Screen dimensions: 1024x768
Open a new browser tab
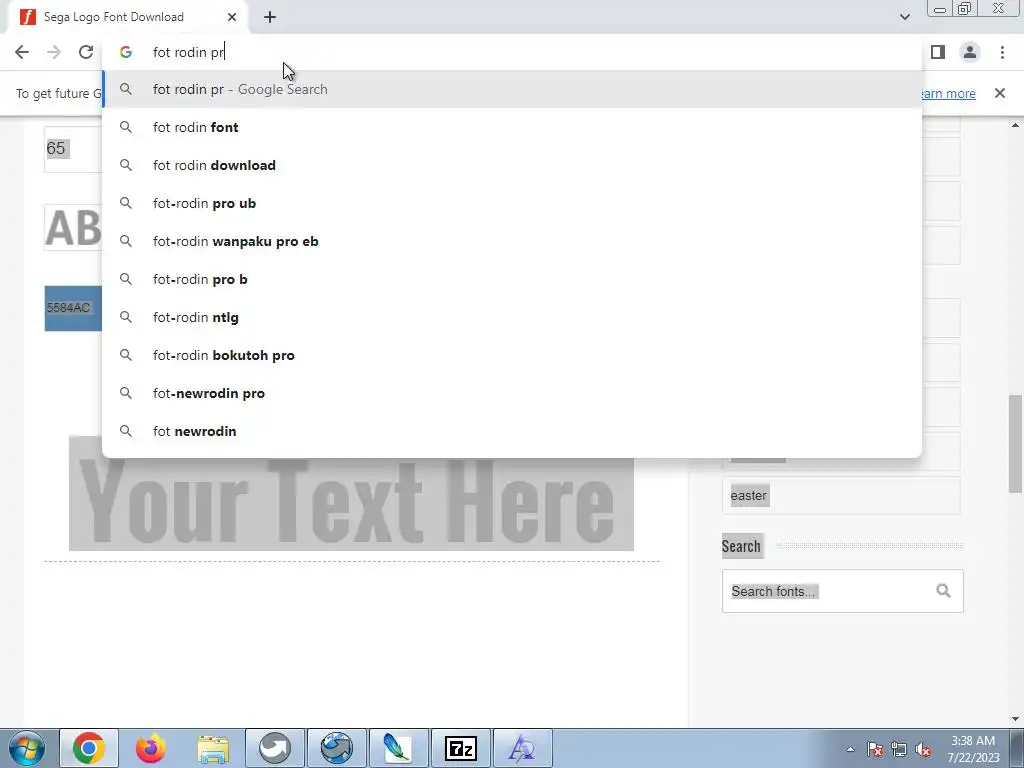[270, 18]
